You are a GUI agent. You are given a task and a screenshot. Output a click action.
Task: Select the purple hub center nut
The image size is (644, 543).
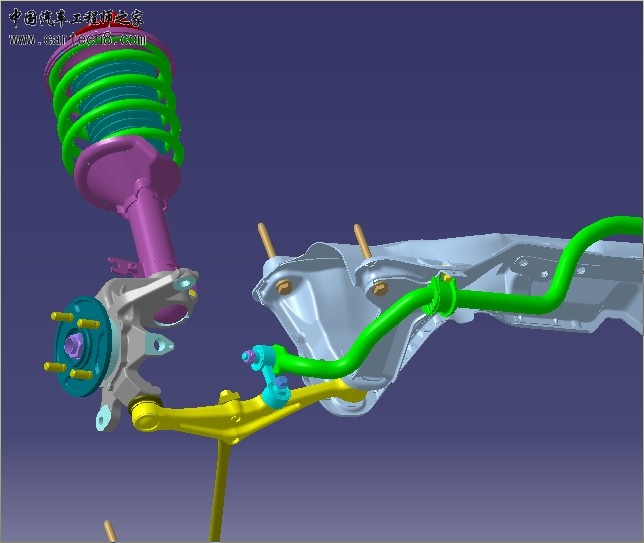point(72,346)
